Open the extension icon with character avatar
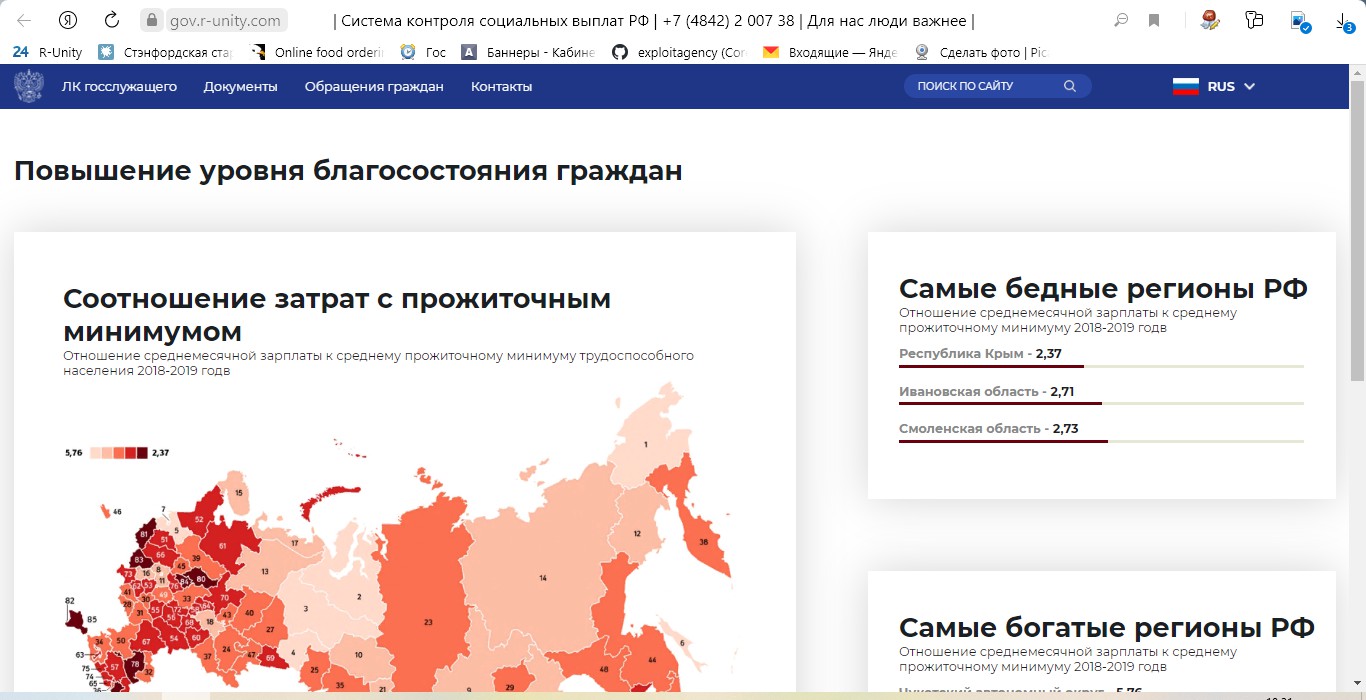 click(1210, 20)
